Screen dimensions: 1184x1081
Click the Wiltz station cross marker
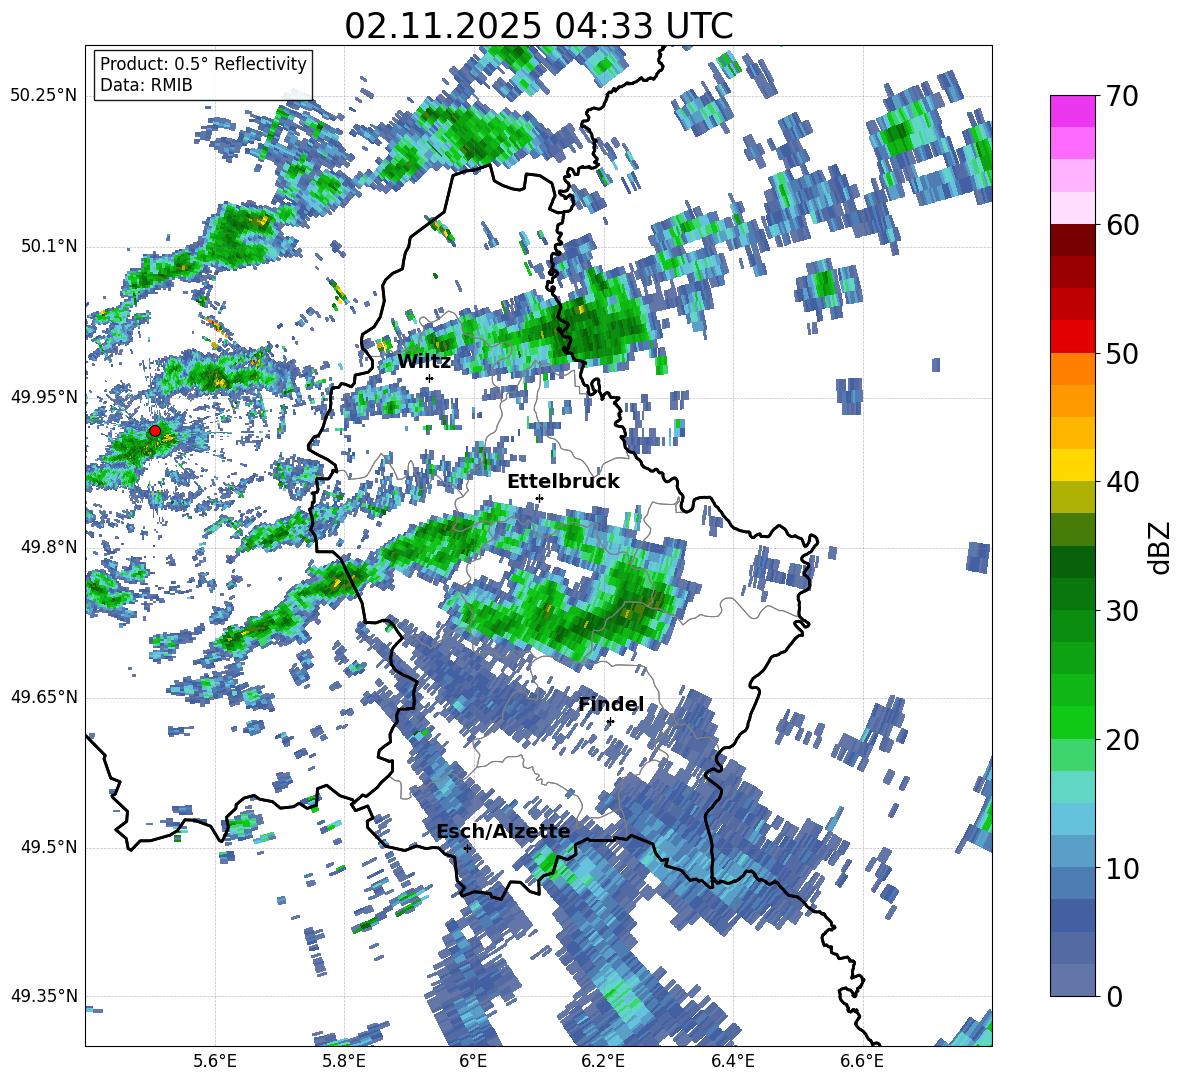click(x=430, y=378)
